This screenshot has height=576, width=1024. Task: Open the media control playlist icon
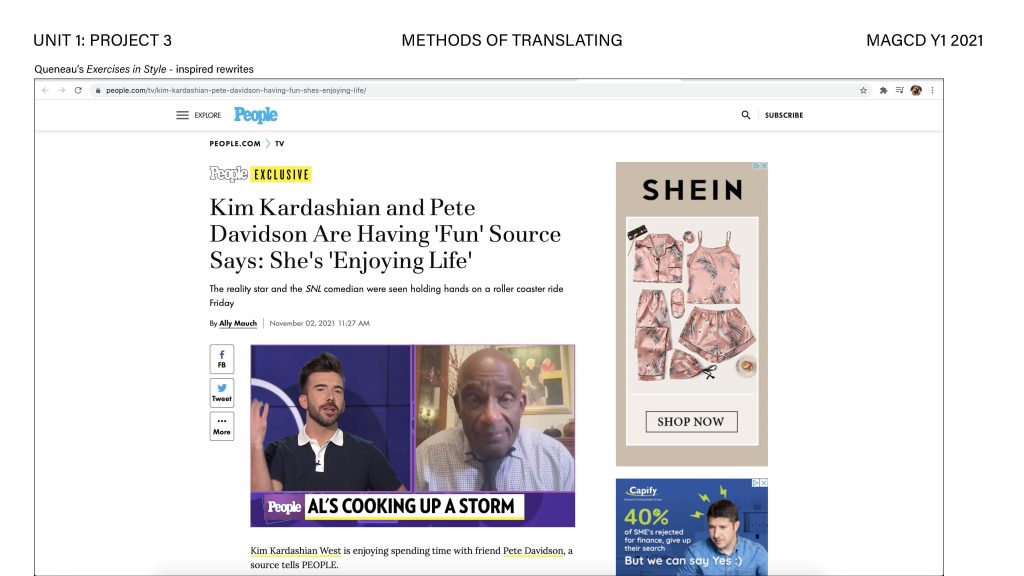899,90
